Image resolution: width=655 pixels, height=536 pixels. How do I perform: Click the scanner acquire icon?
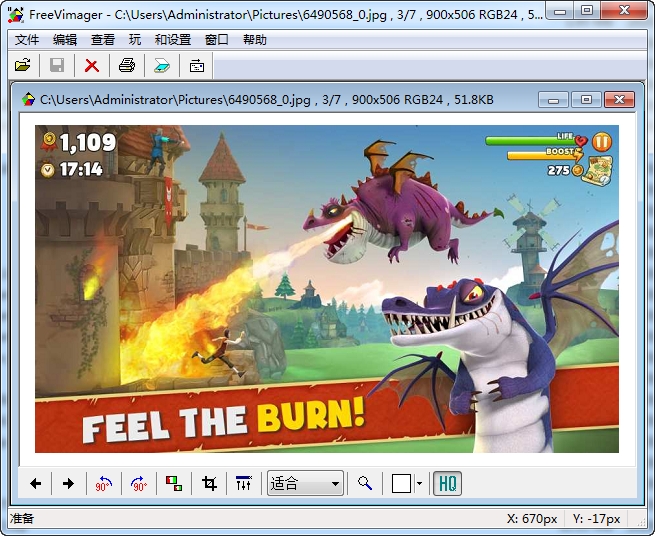[161, 66]
